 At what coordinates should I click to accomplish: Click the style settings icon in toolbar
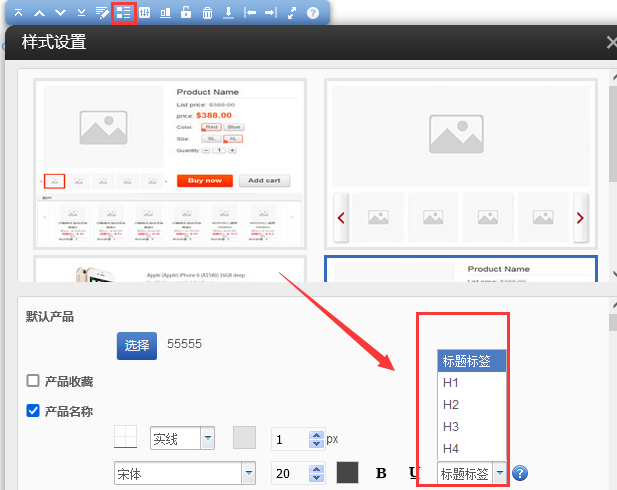point(124,13)
